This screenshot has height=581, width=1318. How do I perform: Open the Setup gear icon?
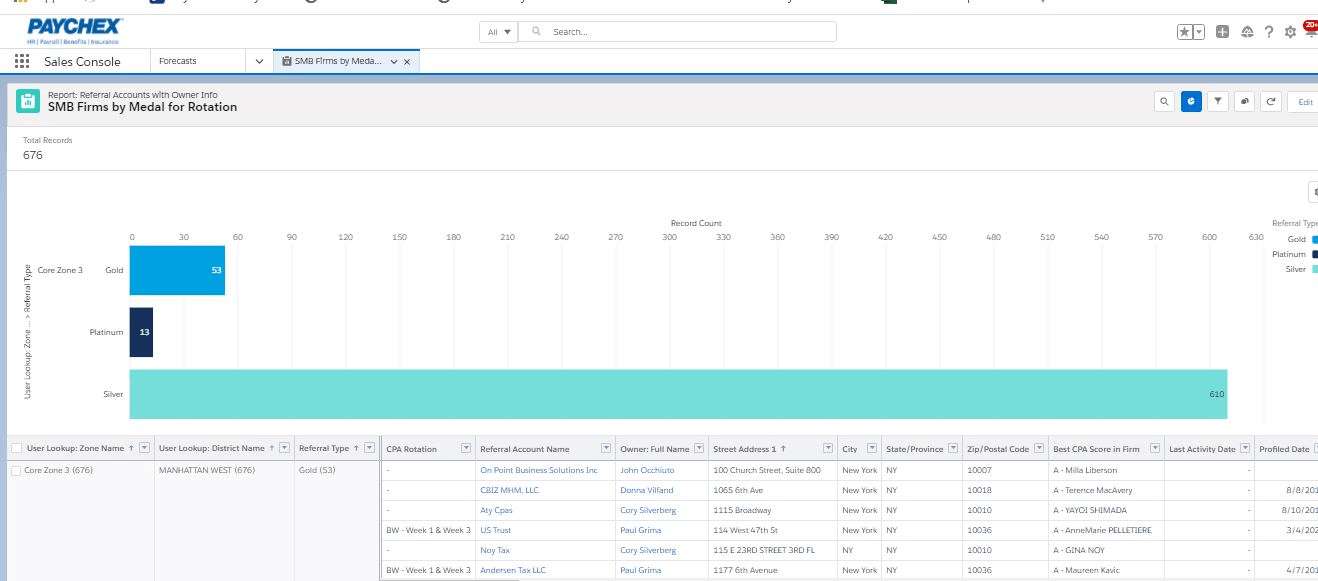click(x=1290, y=32)
